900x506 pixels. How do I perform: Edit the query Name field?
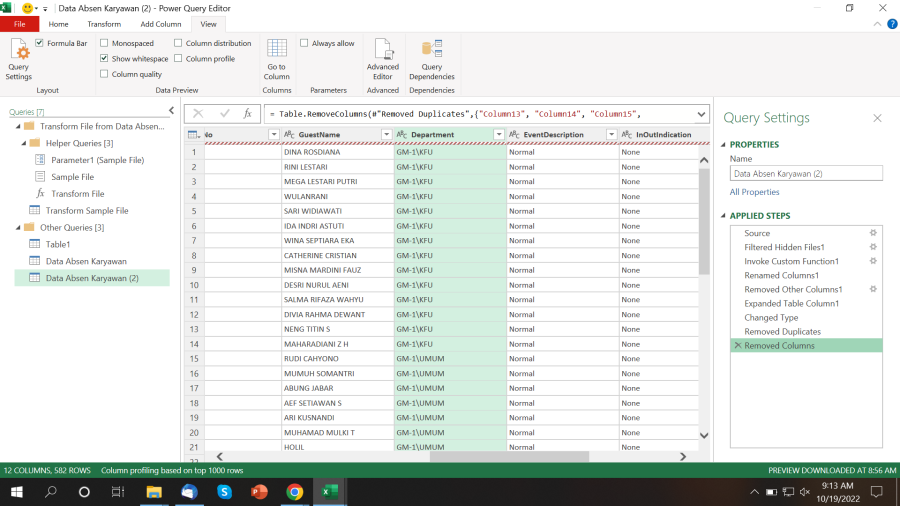[x=806, y=173]
